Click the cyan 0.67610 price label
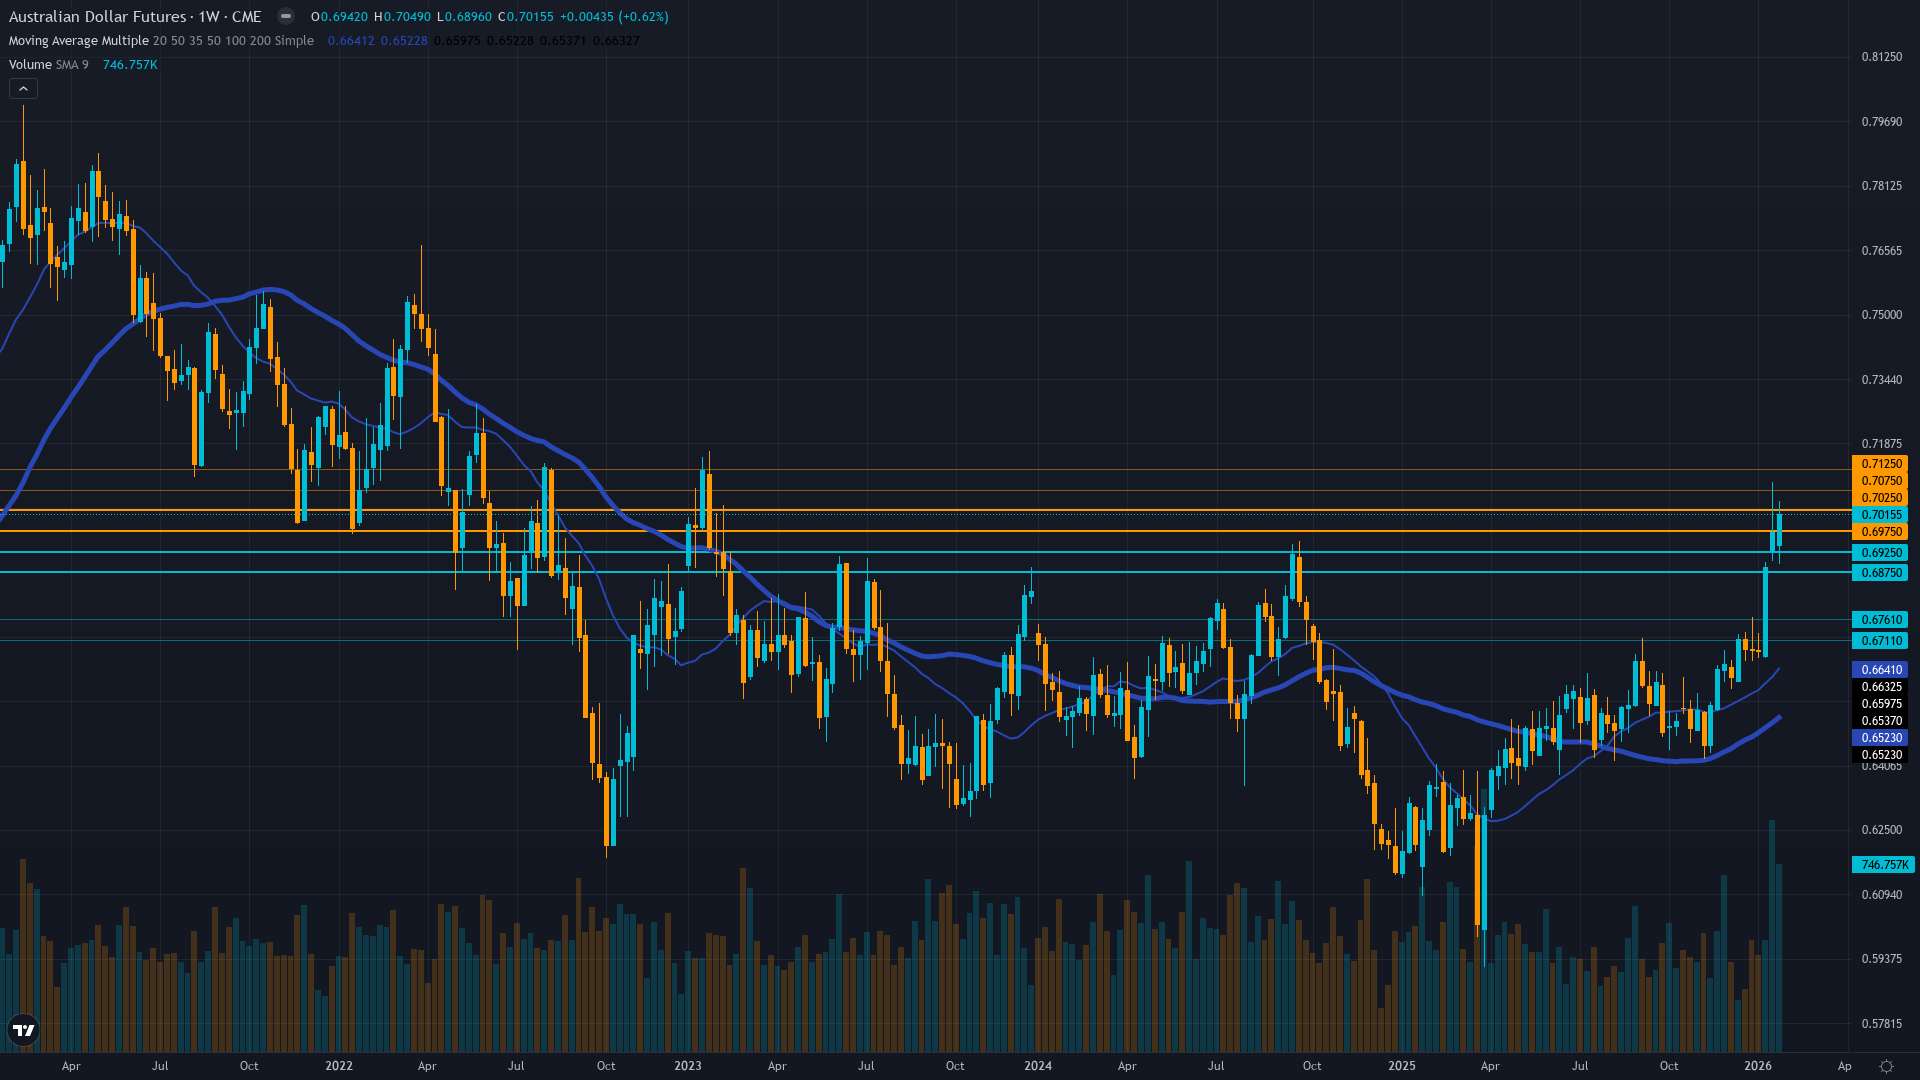 point(1880,620)
